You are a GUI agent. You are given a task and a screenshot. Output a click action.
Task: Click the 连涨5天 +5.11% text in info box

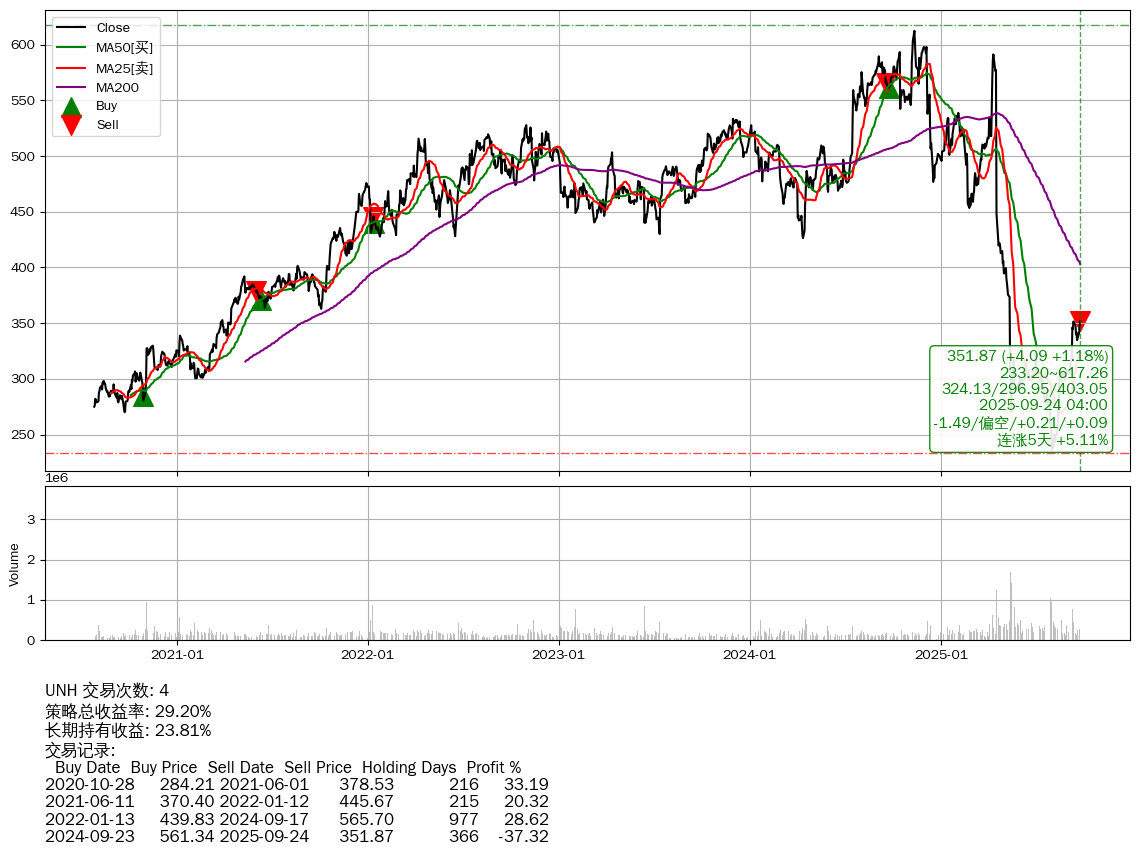point(1052,440)
